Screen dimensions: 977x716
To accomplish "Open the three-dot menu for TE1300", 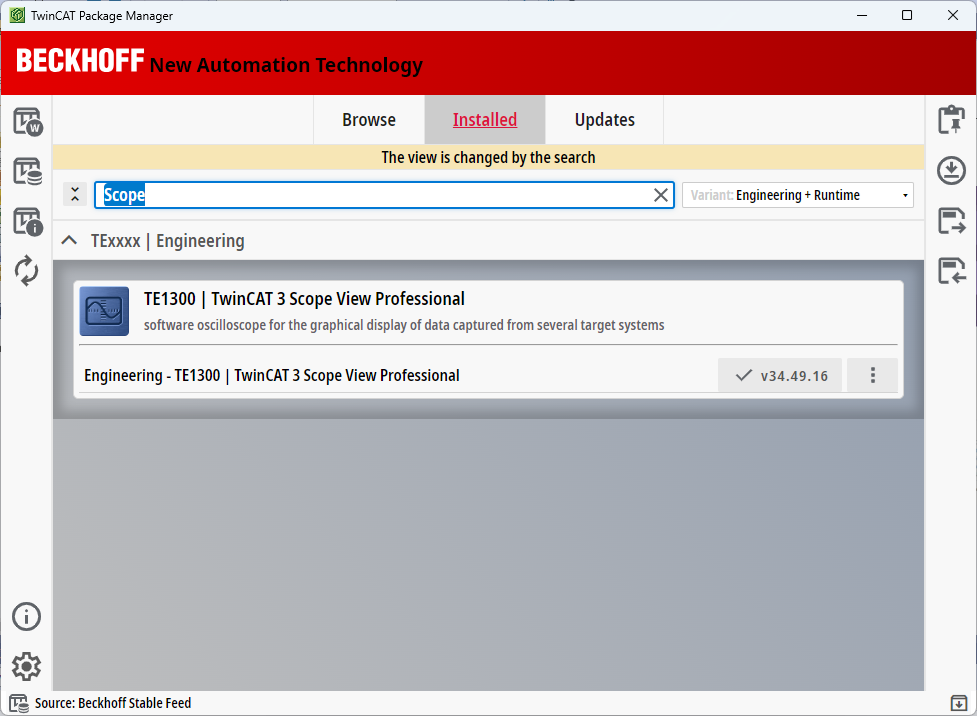I will click(x=872, y=376).
